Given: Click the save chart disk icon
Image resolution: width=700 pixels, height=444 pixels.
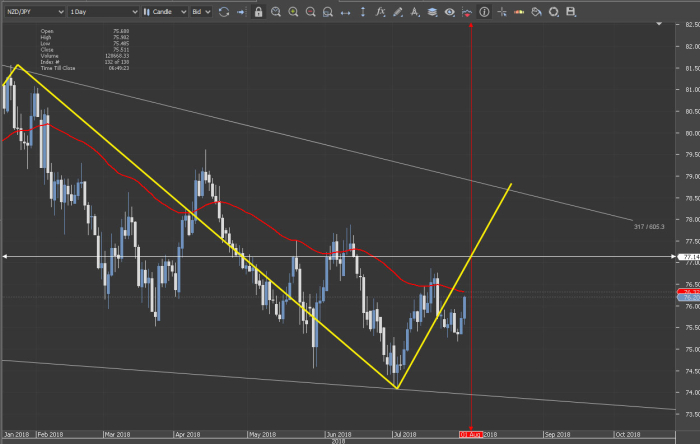Looking at the screenshot, I should 571,12.
